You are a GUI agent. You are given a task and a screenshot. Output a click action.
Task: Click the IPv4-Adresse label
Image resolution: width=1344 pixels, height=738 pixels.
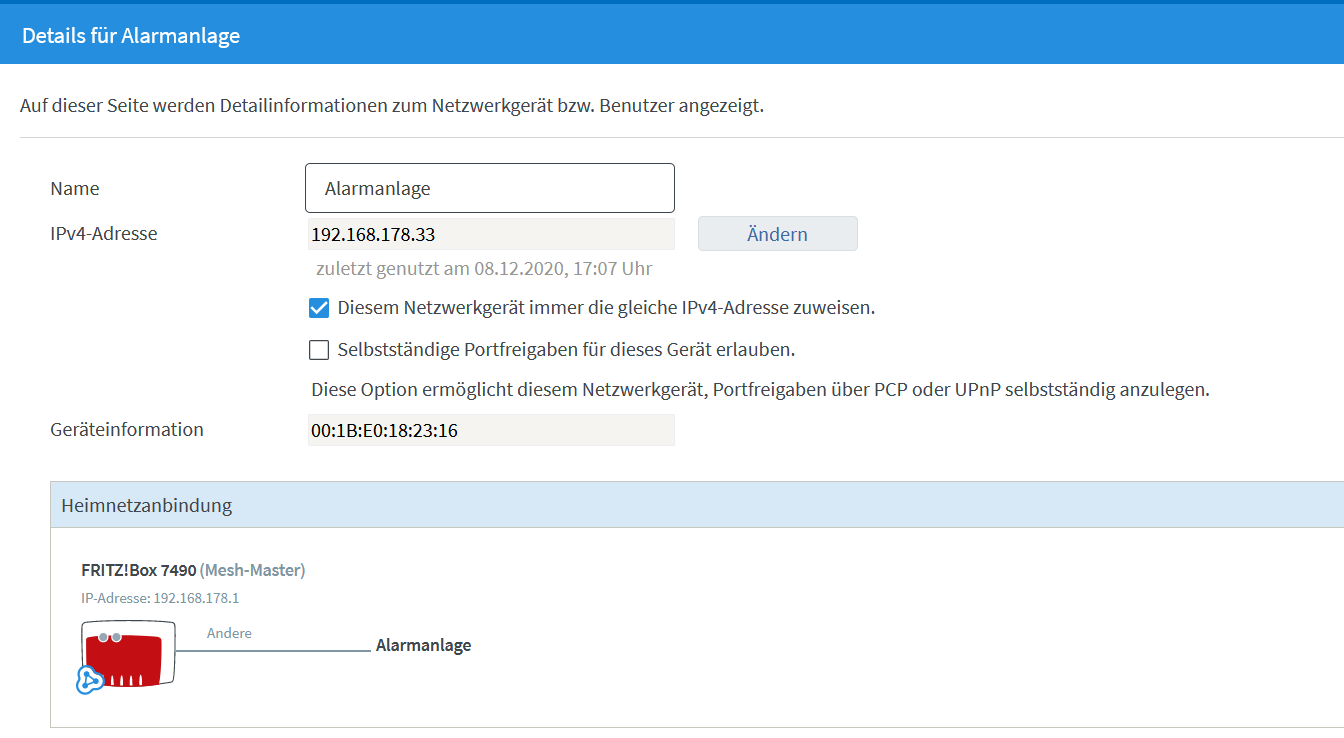tap(104, 234)
